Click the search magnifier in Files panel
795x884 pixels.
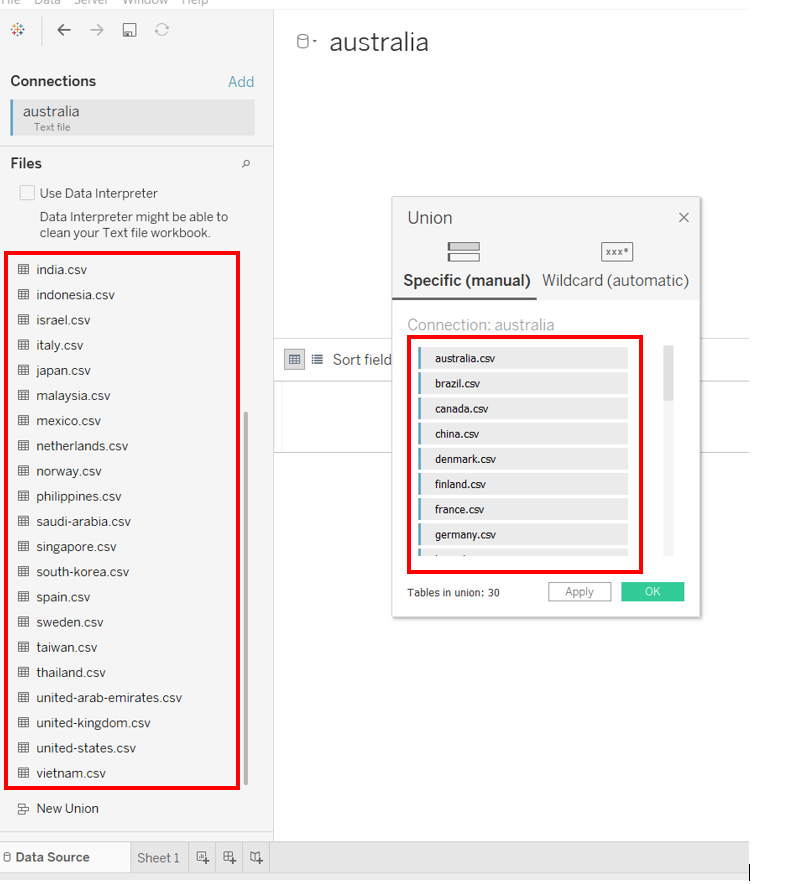pyautogui.click(x=246, y=164)
